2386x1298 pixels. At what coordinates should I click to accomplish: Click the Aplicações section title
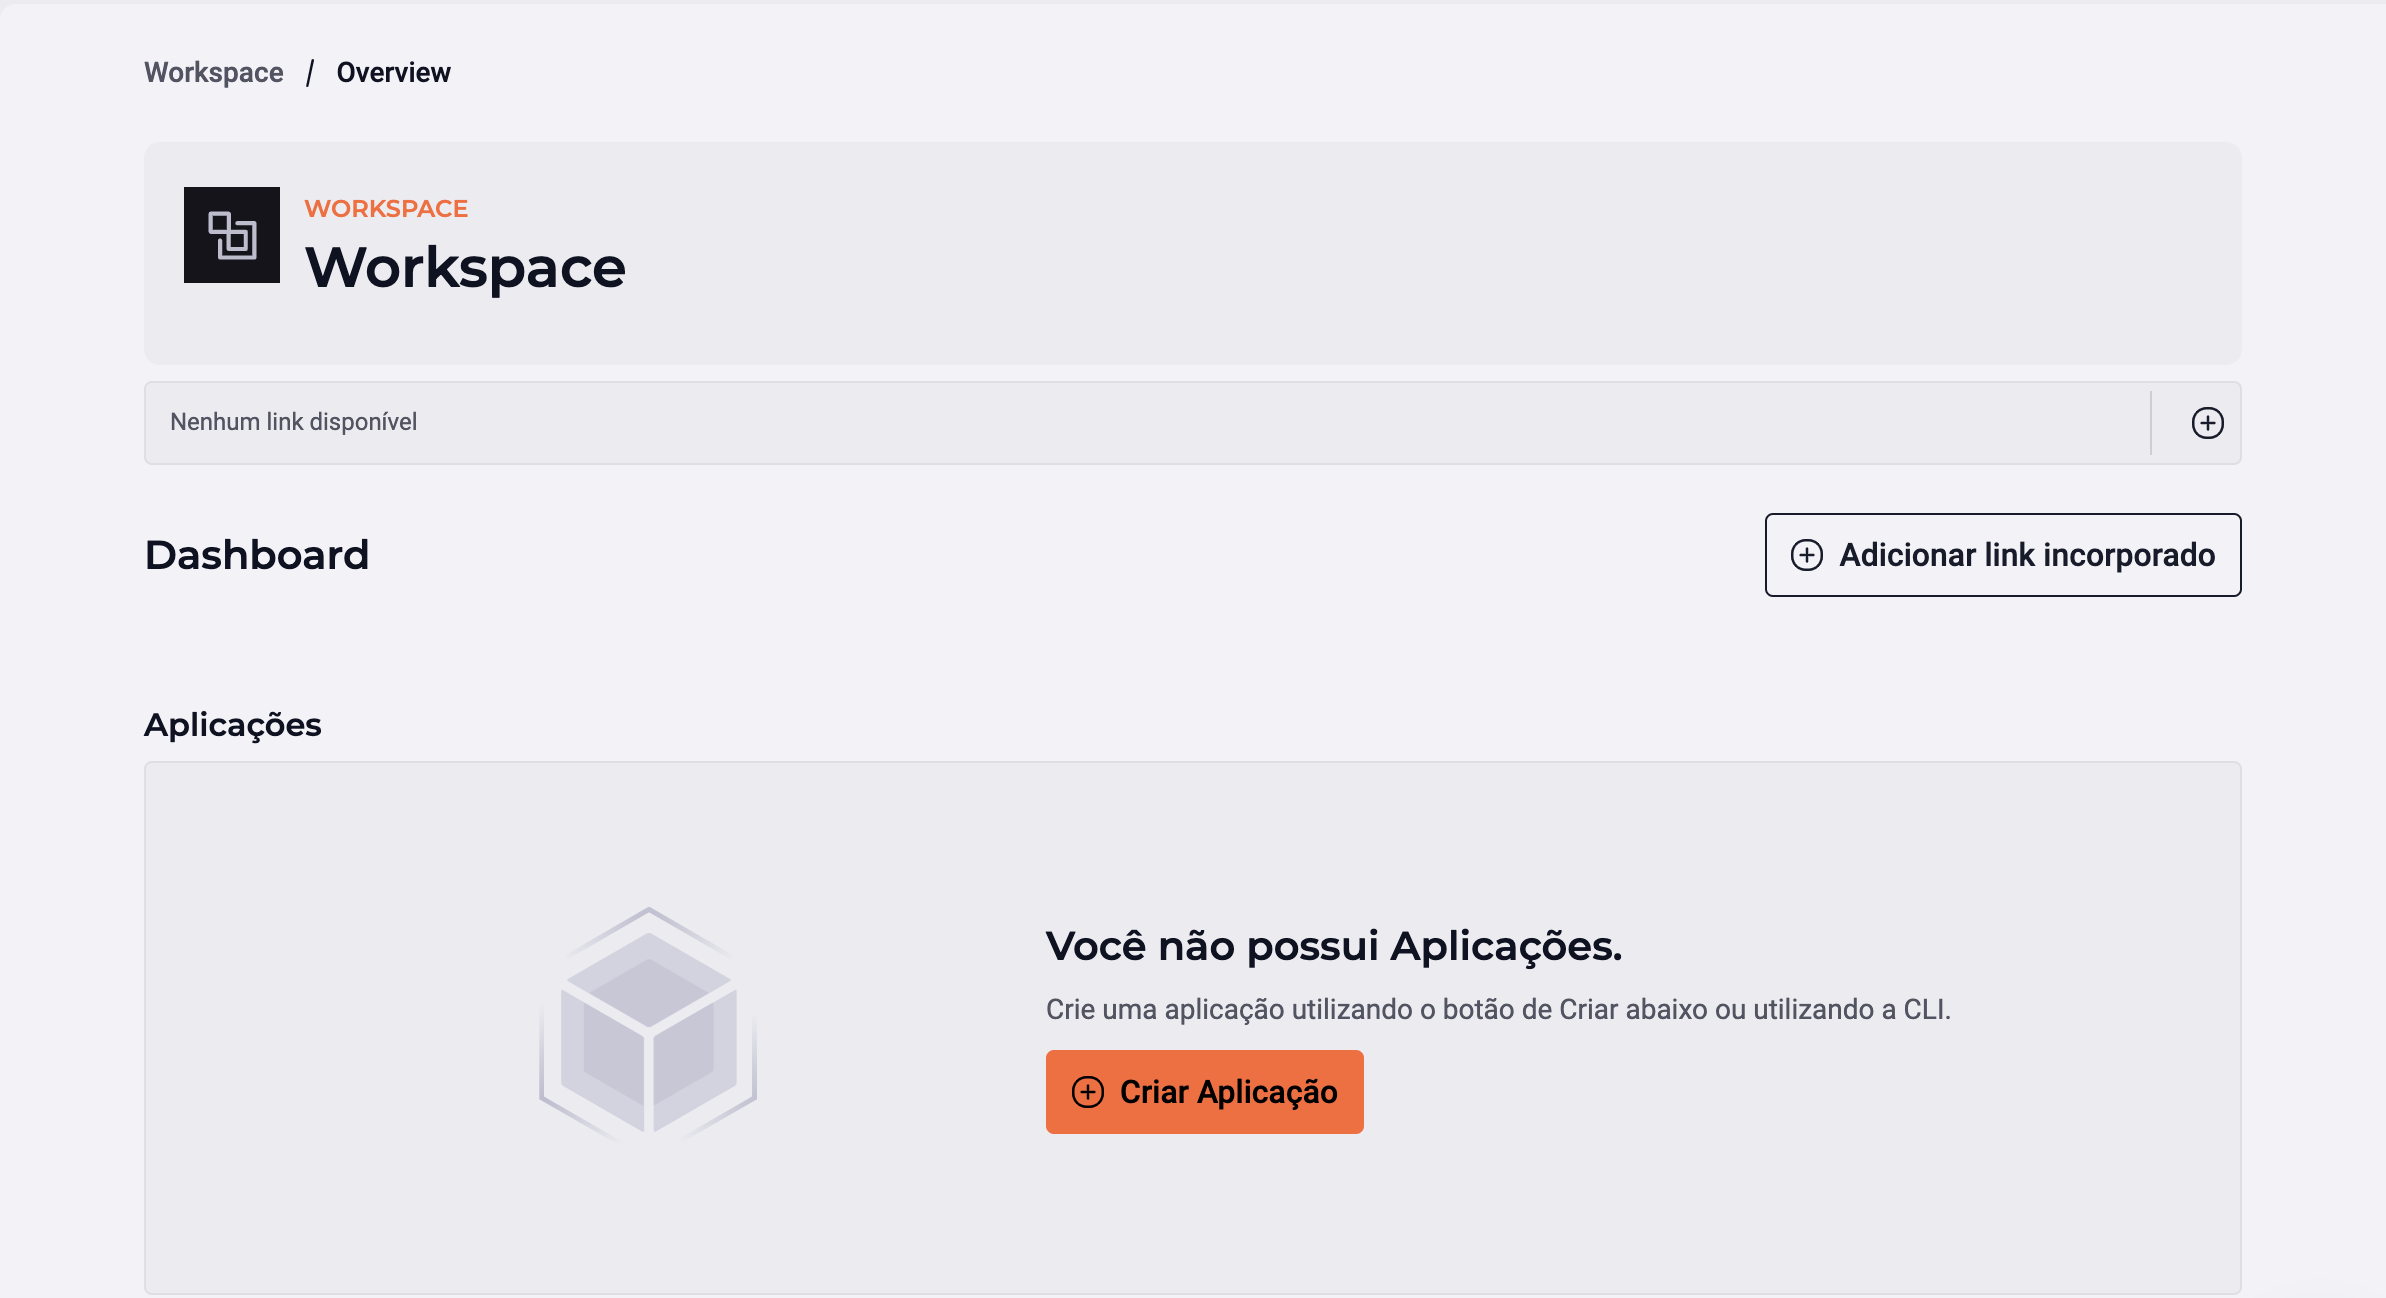233,724
